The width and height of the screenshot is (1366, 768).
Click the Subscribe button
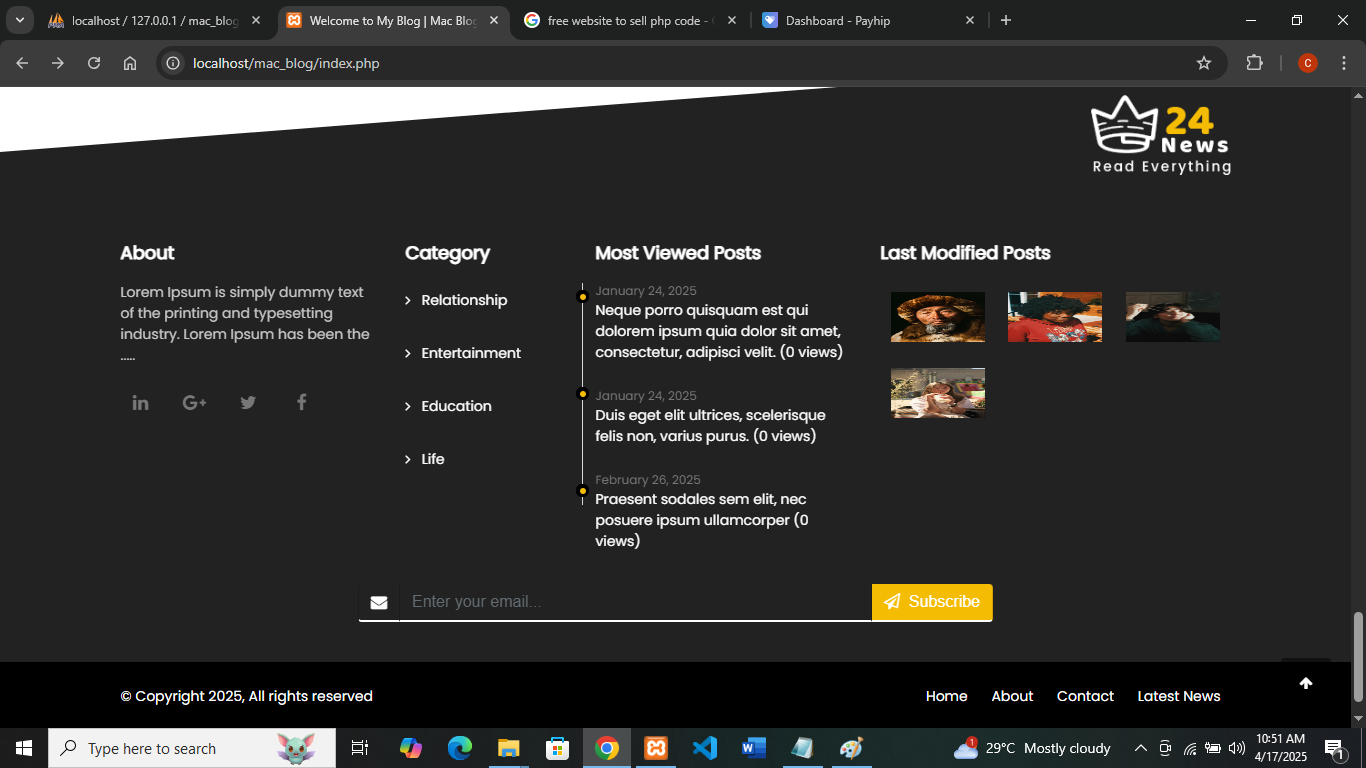pos(932,602)
